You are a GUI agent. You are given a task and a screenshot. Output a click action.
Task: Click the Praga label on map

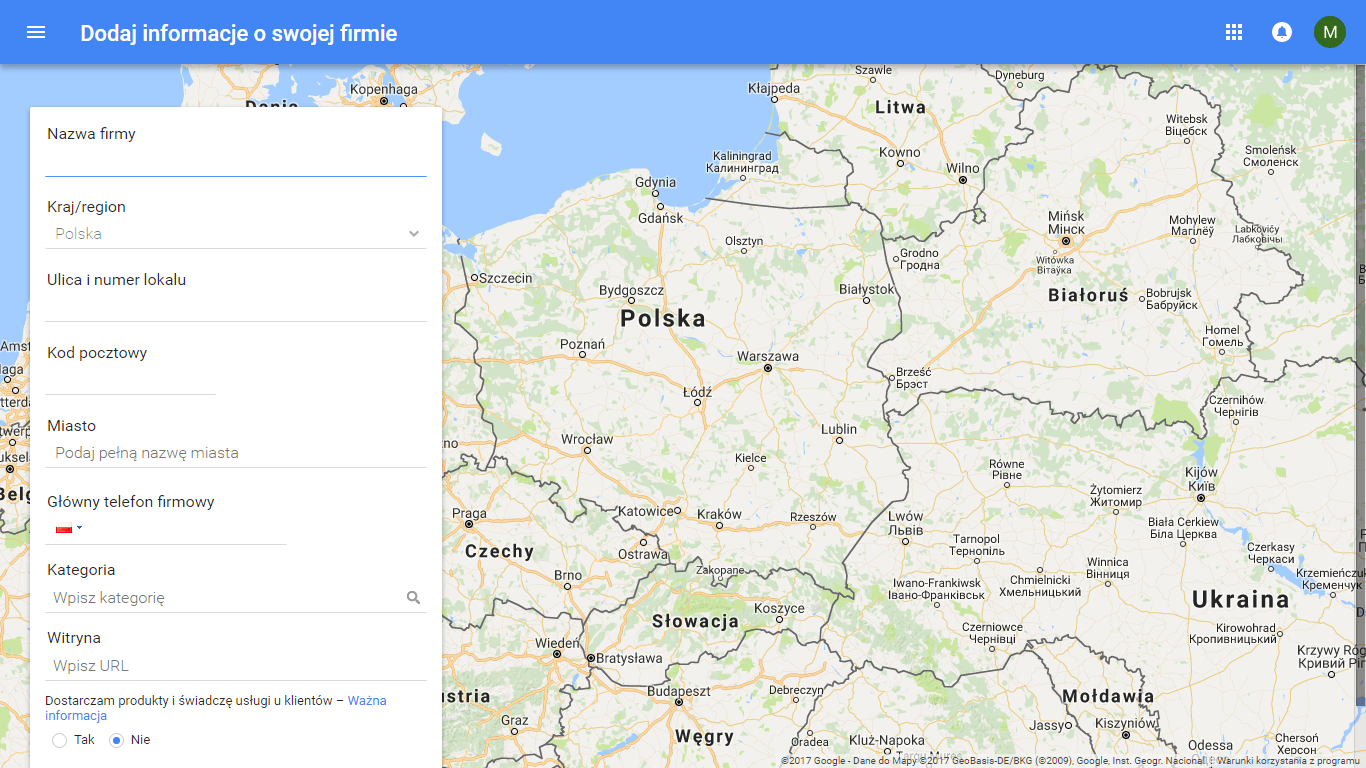[469, 514]
